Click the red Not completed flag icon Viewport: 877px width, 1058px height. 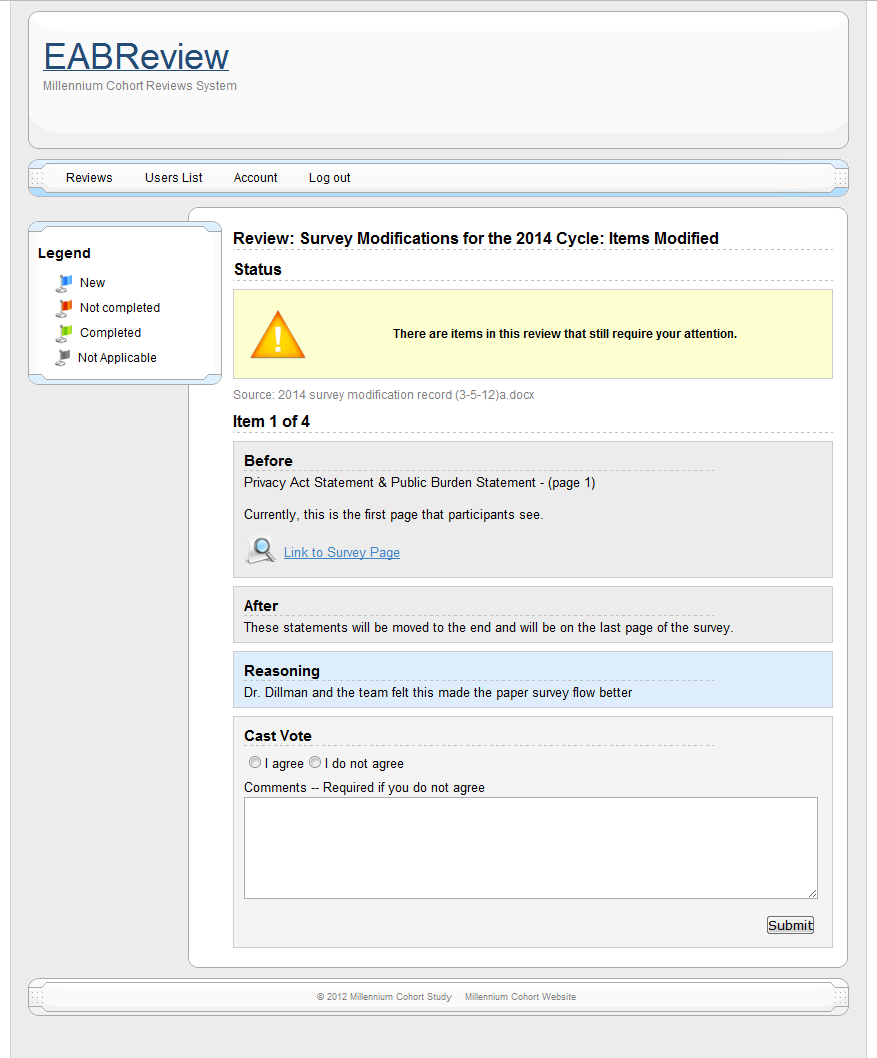64,308
